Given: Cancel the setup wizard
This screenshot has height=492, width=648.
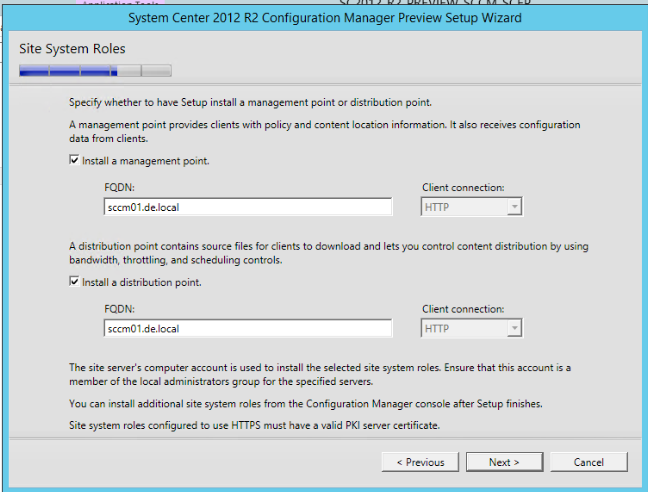Looking at the screenshot, I should (589, 462).
